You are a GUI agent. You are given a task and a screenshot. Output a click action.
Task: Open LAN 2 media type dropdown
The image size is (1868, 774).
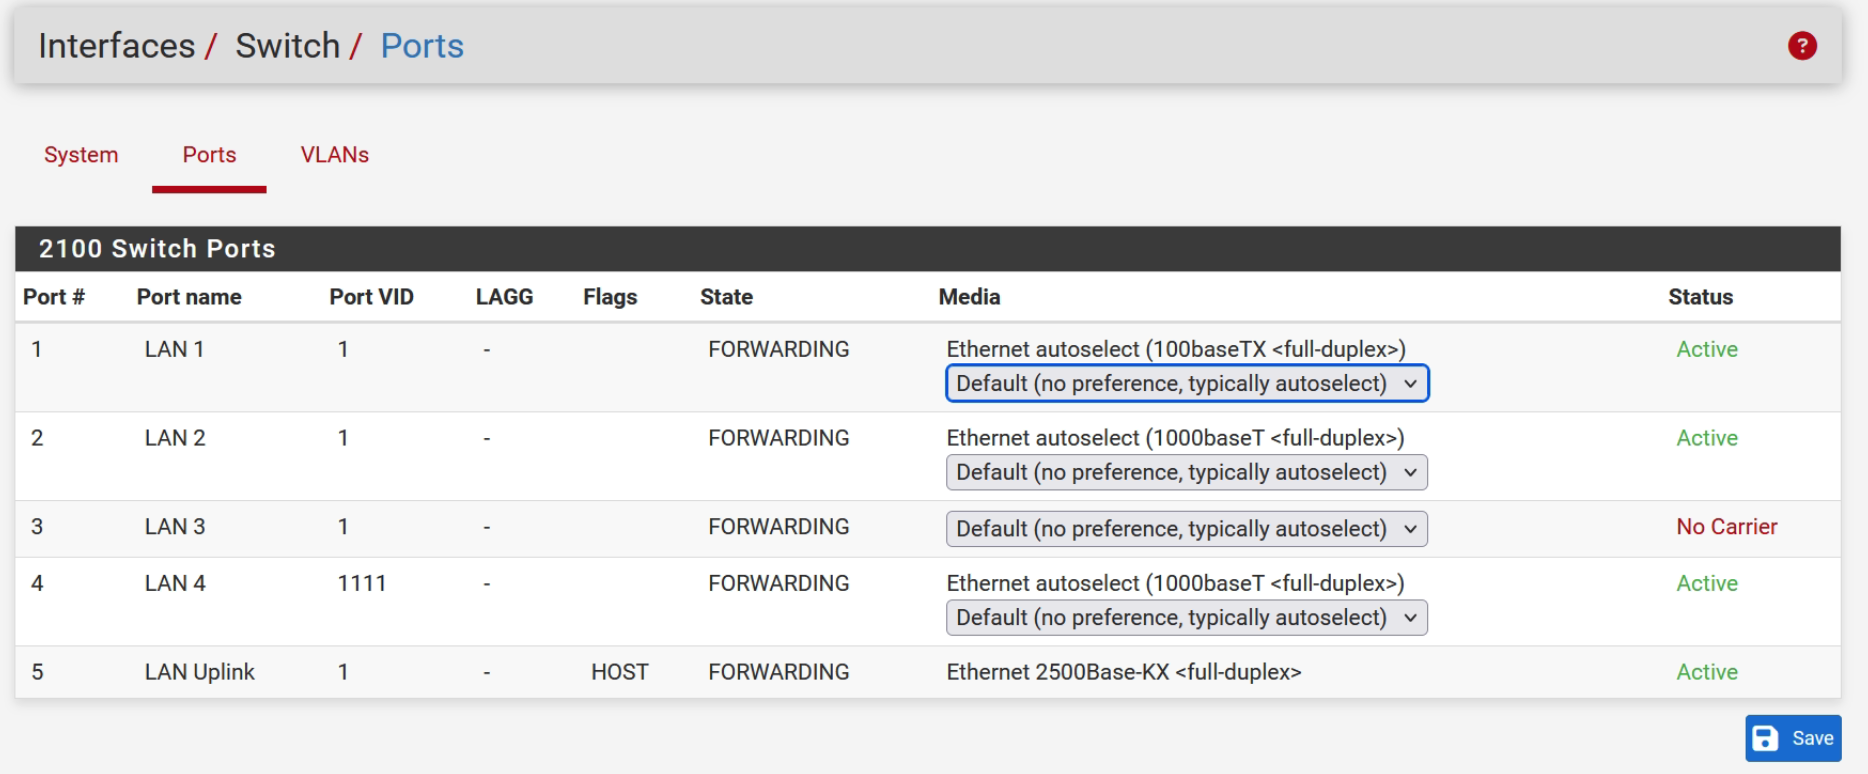(1186, 473)
